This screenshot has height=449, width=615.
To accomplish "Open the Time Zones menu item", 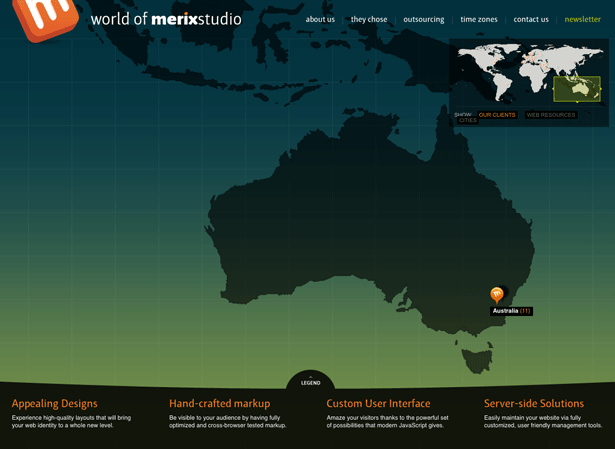I will (x=479, y=19).
